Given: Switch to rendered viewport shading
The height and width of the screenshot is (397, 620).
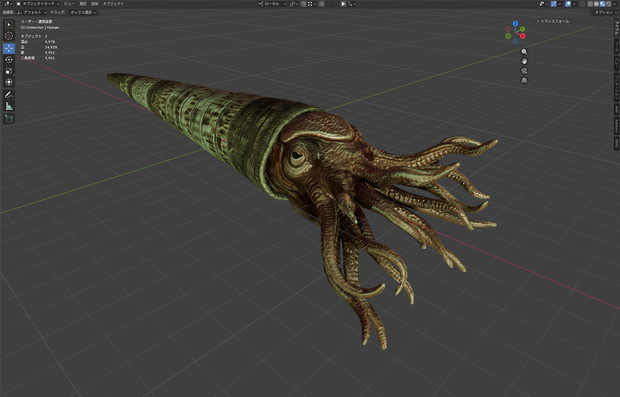Looking at the screenshot, I should click(609, 4).
